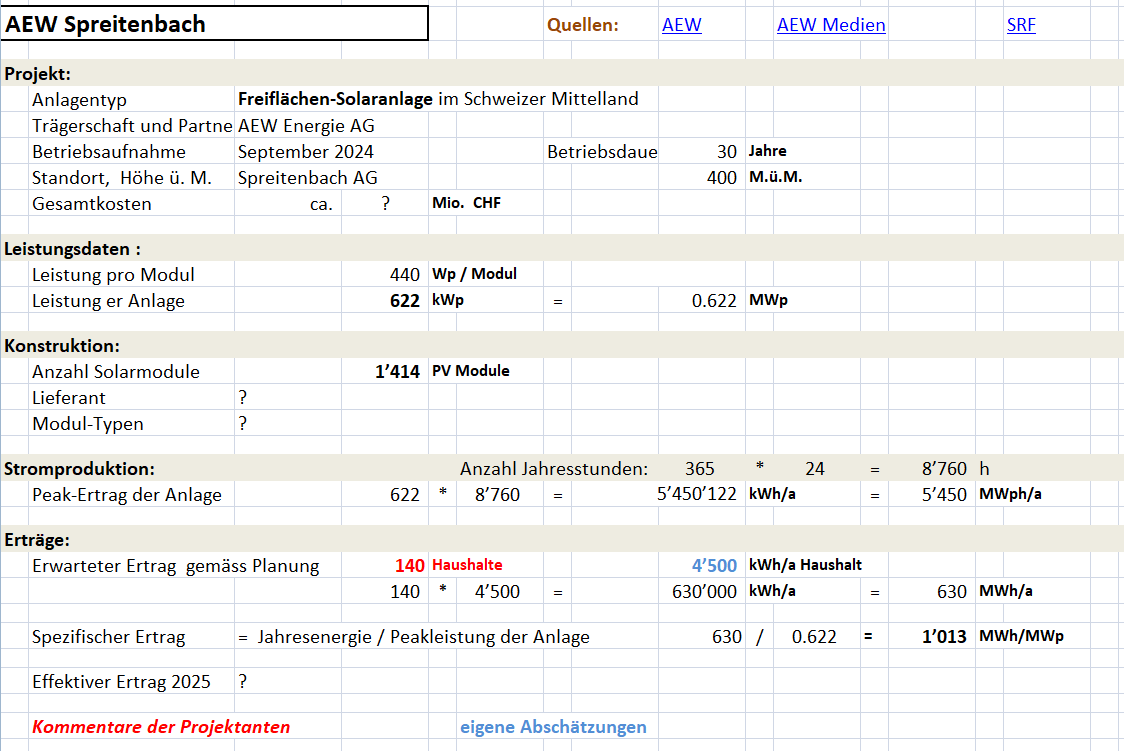Click the 'Gesamtkosten' label
Viewport: 1124px width, 751px height.
click(x=92, y=204)
